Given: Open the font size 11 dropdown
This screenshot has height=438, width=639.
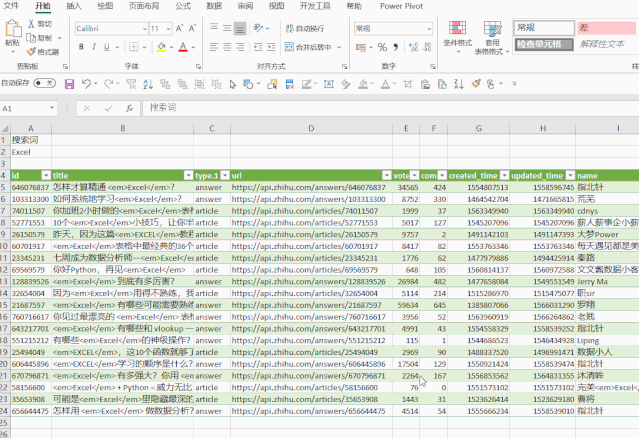Looking at the screenshot, I should 168,29.
